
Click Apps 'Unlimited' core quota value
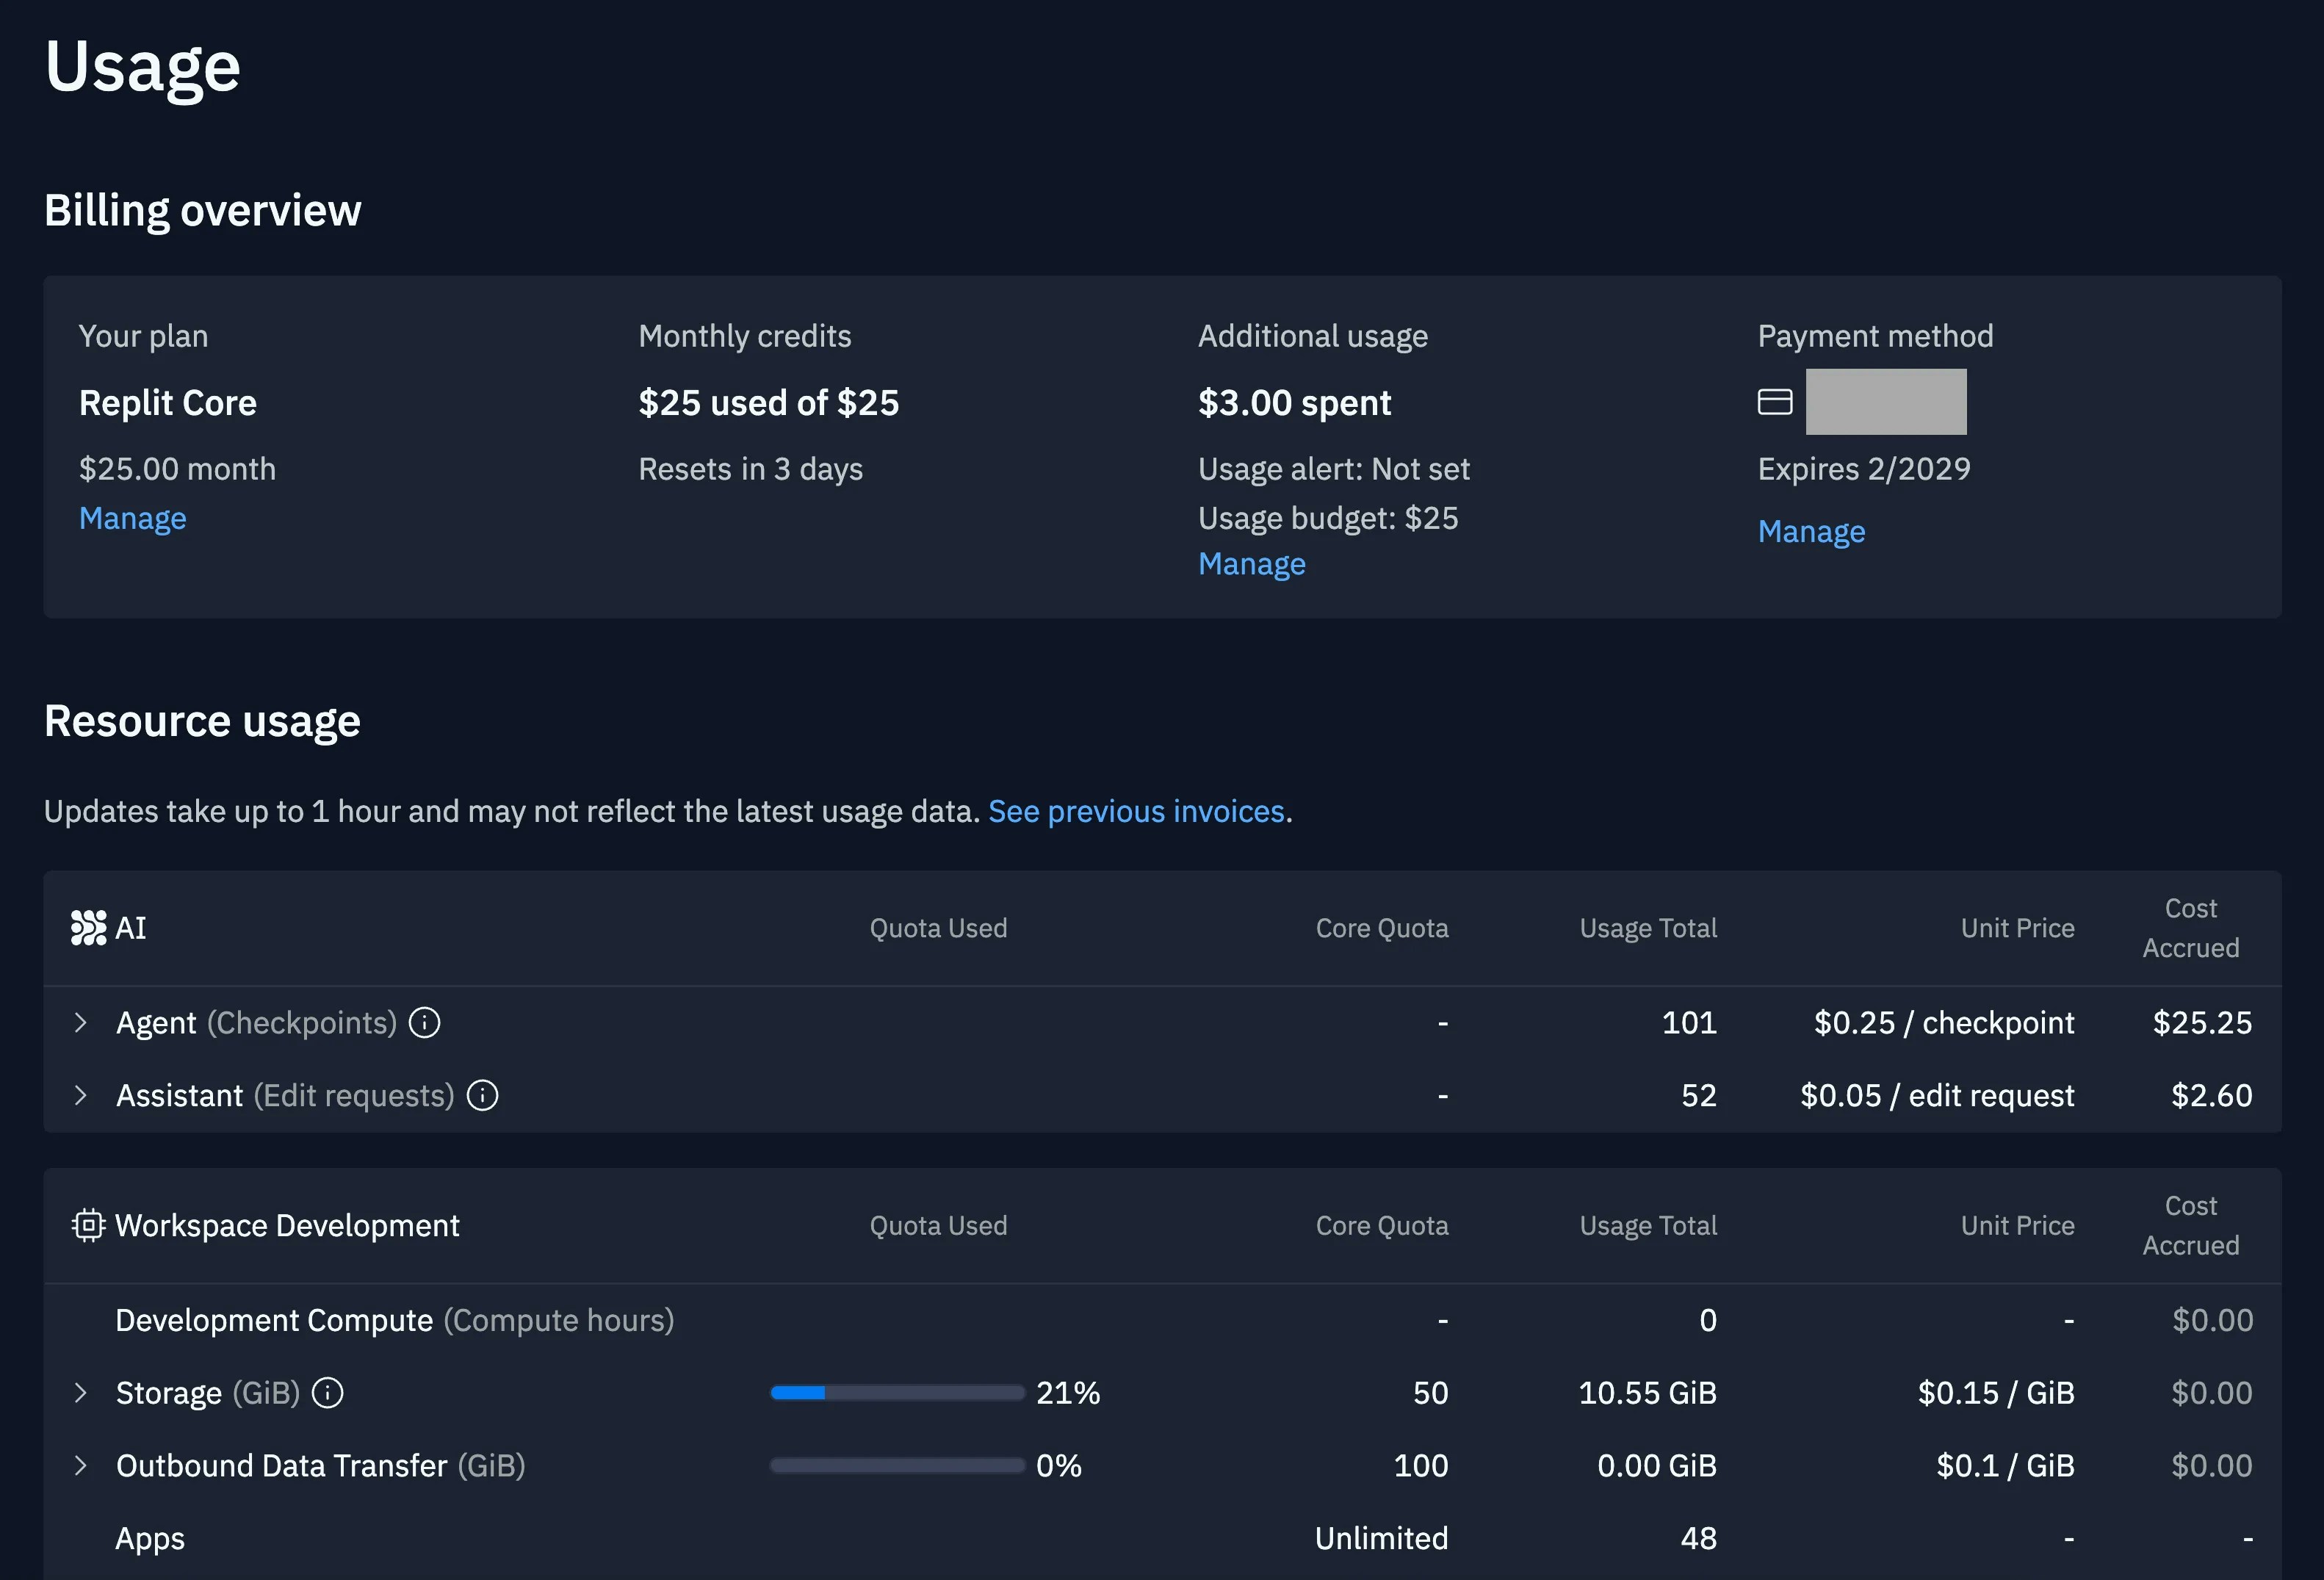[1381, 1538]
